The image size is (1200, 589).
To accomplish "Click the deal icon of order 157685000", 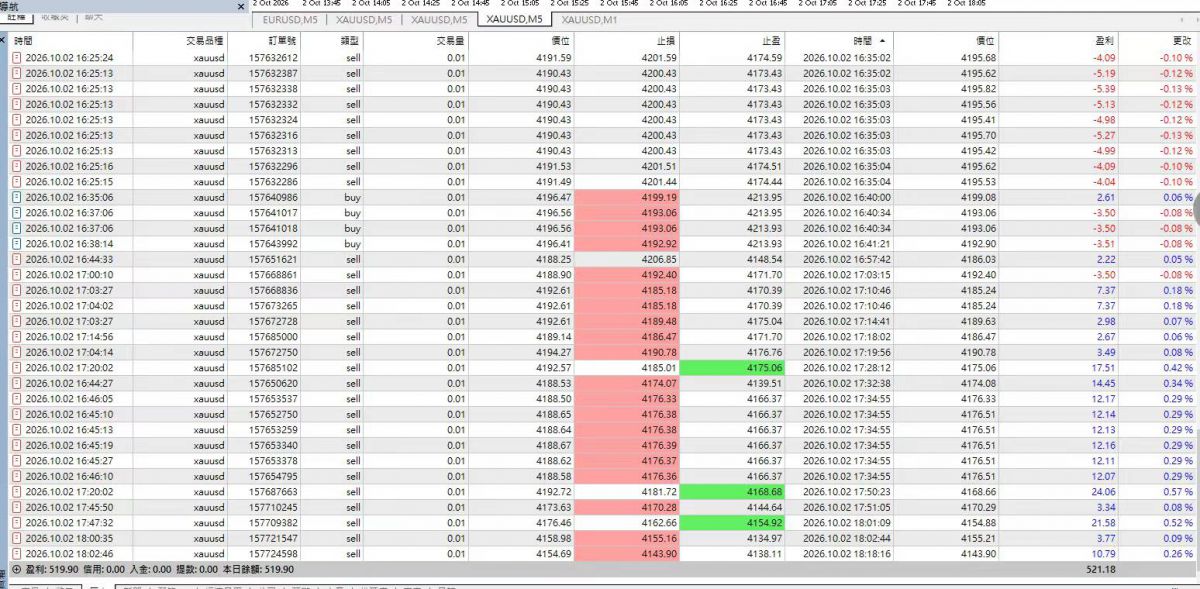I will (16, 336).
